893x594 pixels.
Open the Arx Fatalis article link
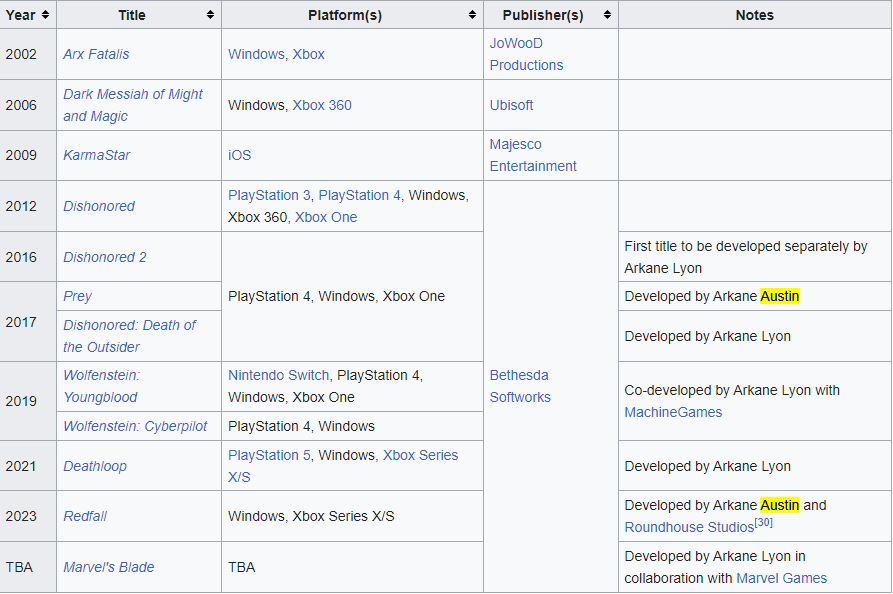tap(96, 54)
